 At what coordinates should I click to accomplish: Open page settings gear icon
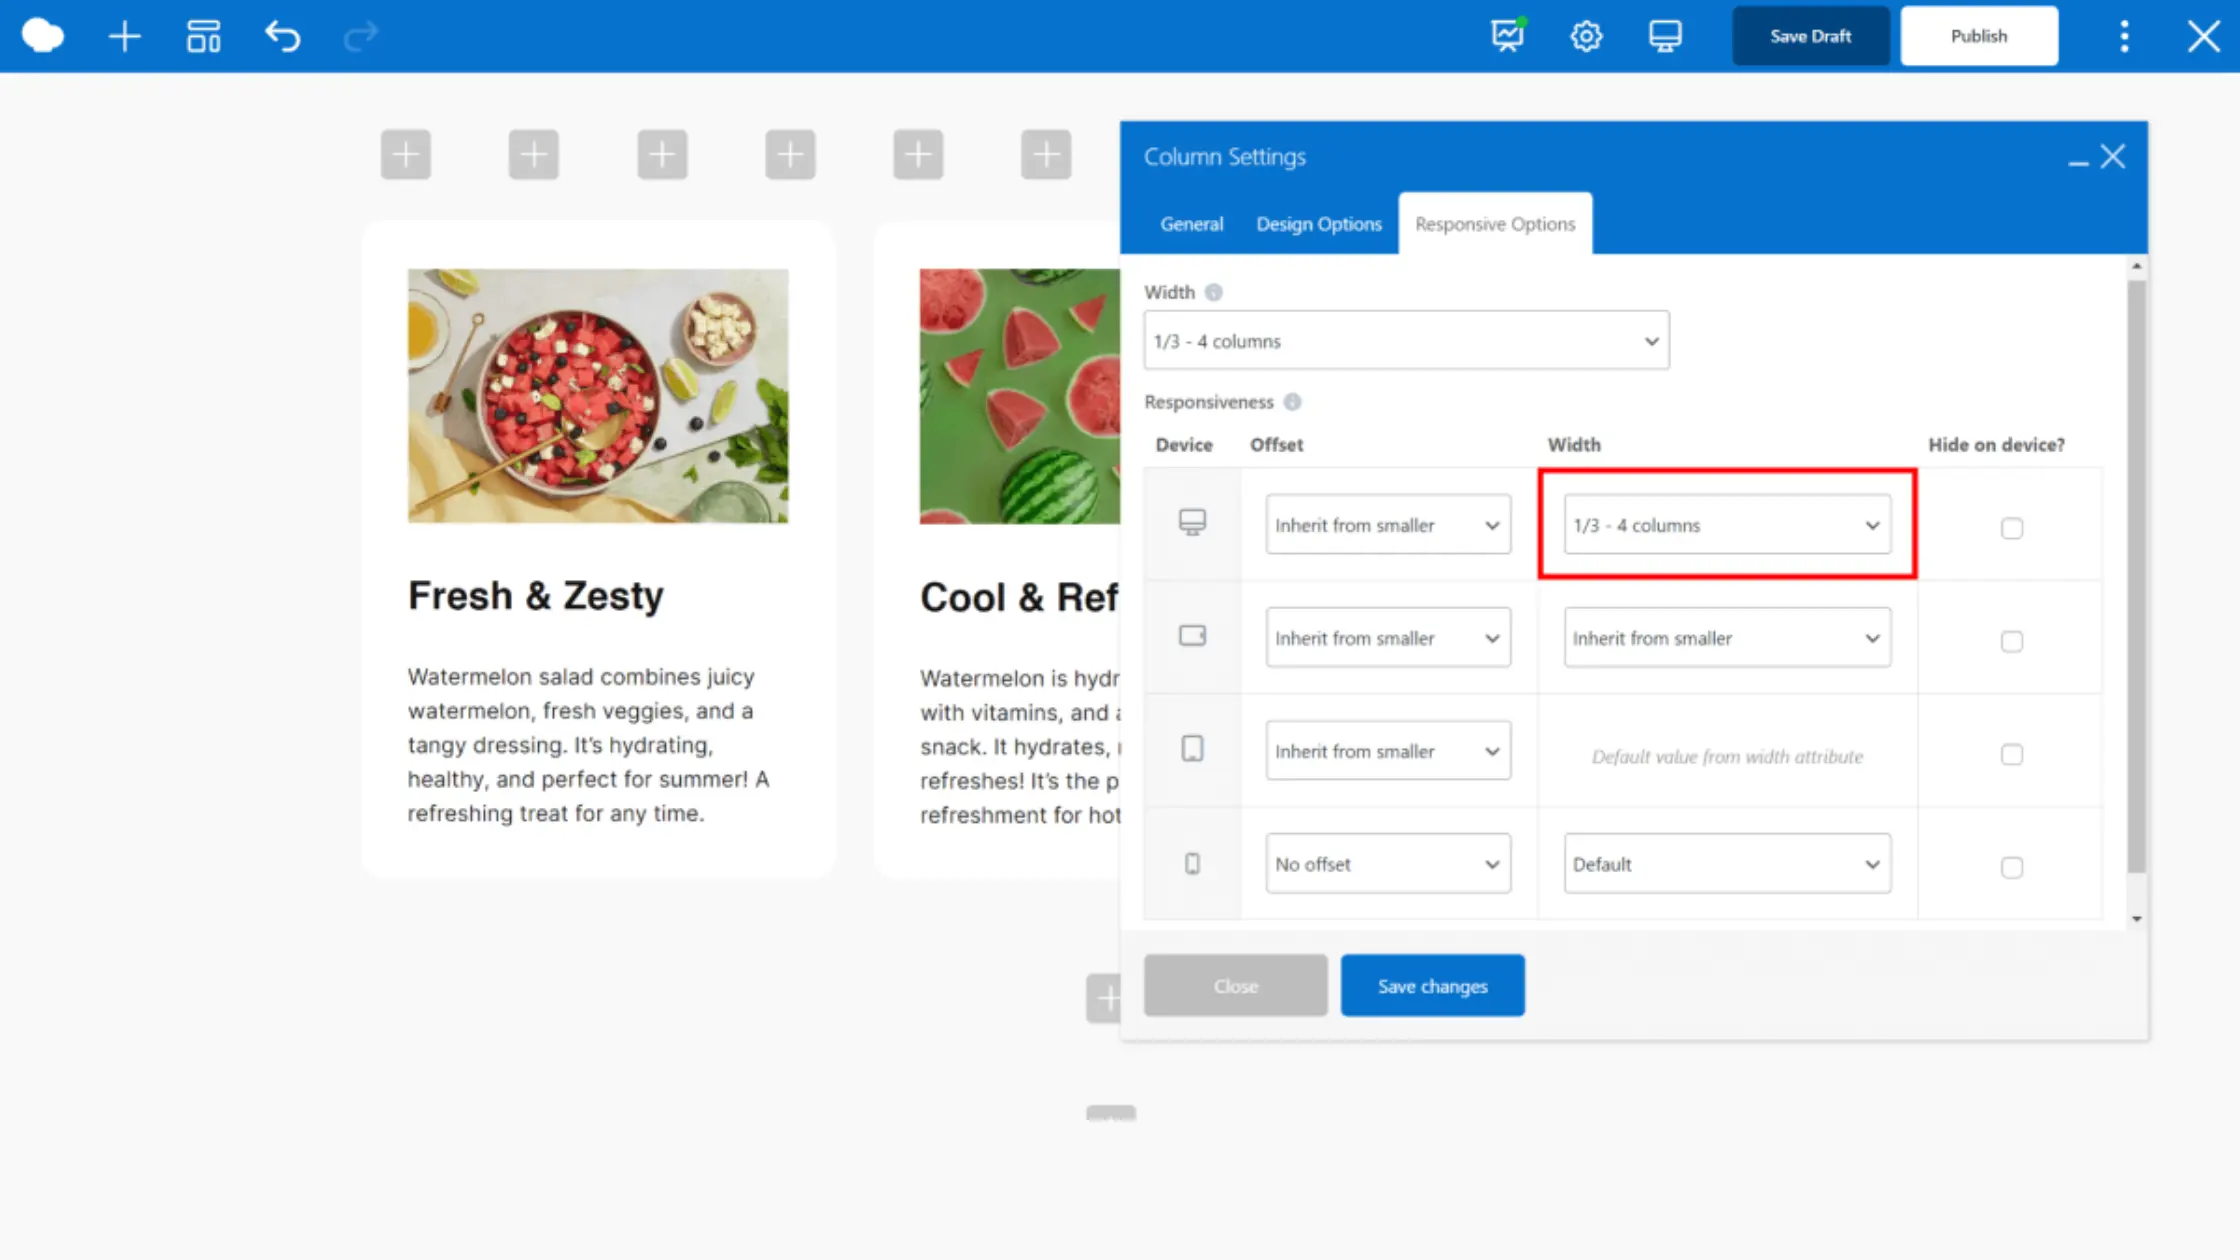coord(1586,36)
